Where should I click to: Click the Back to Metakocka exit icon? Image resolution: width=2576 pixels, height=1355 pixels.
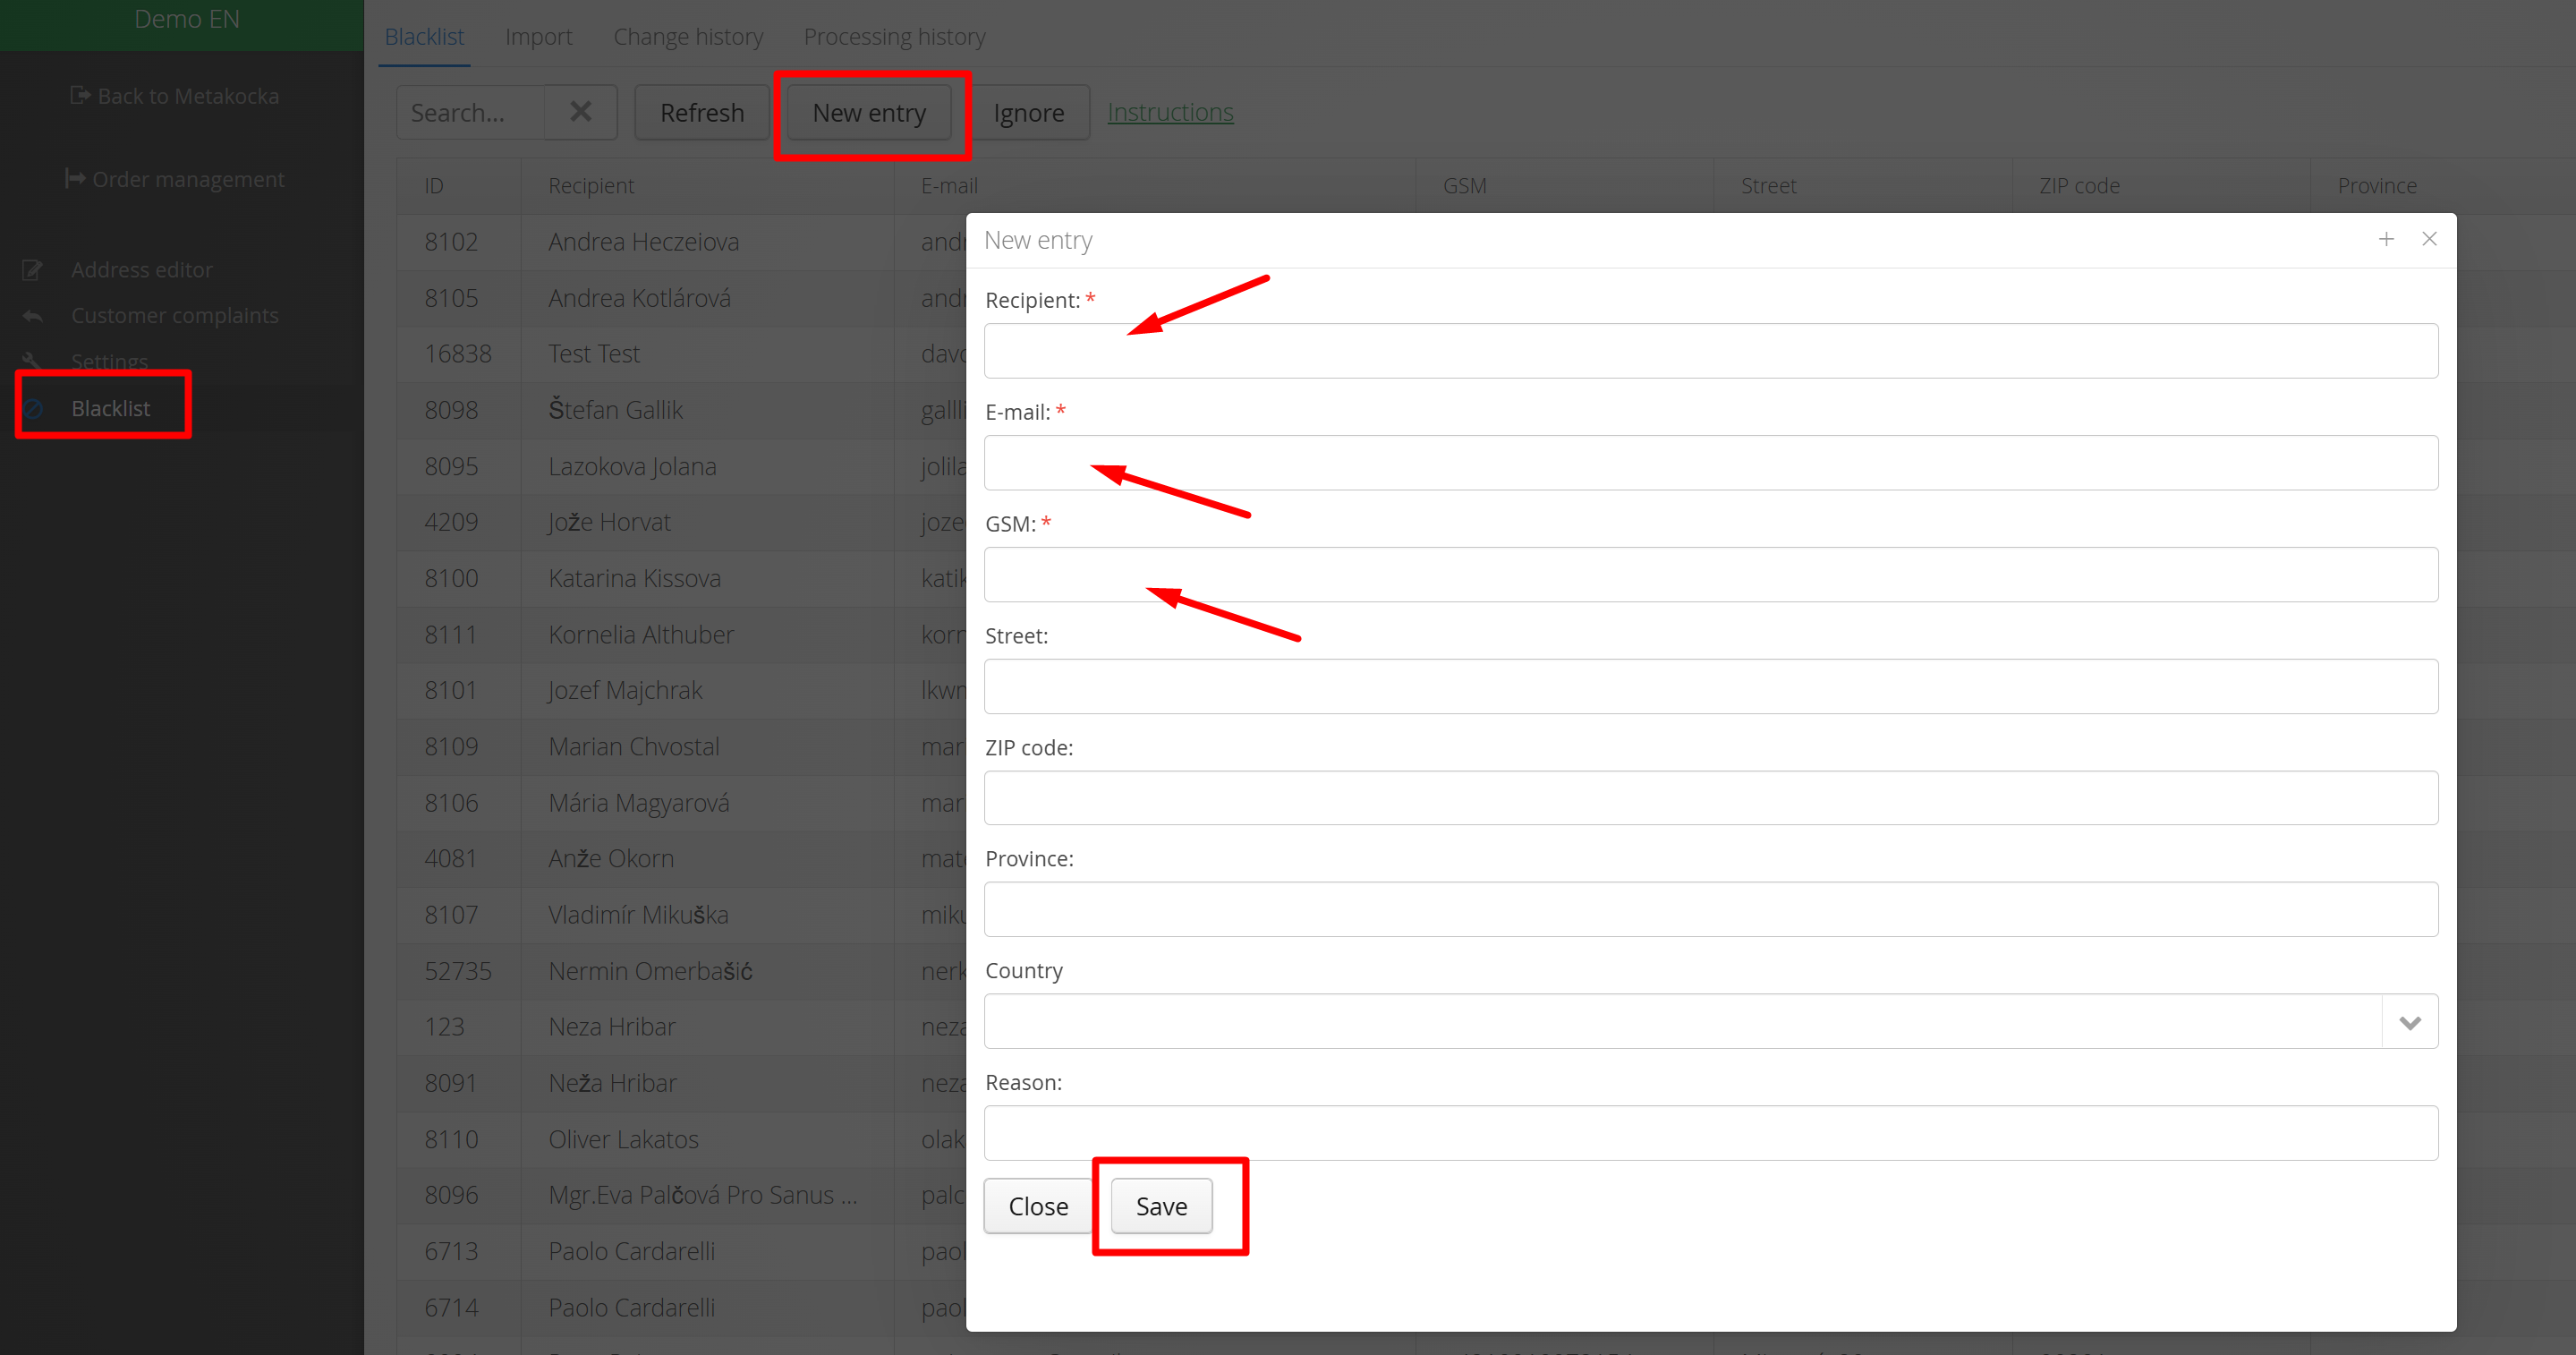(80, 96)
